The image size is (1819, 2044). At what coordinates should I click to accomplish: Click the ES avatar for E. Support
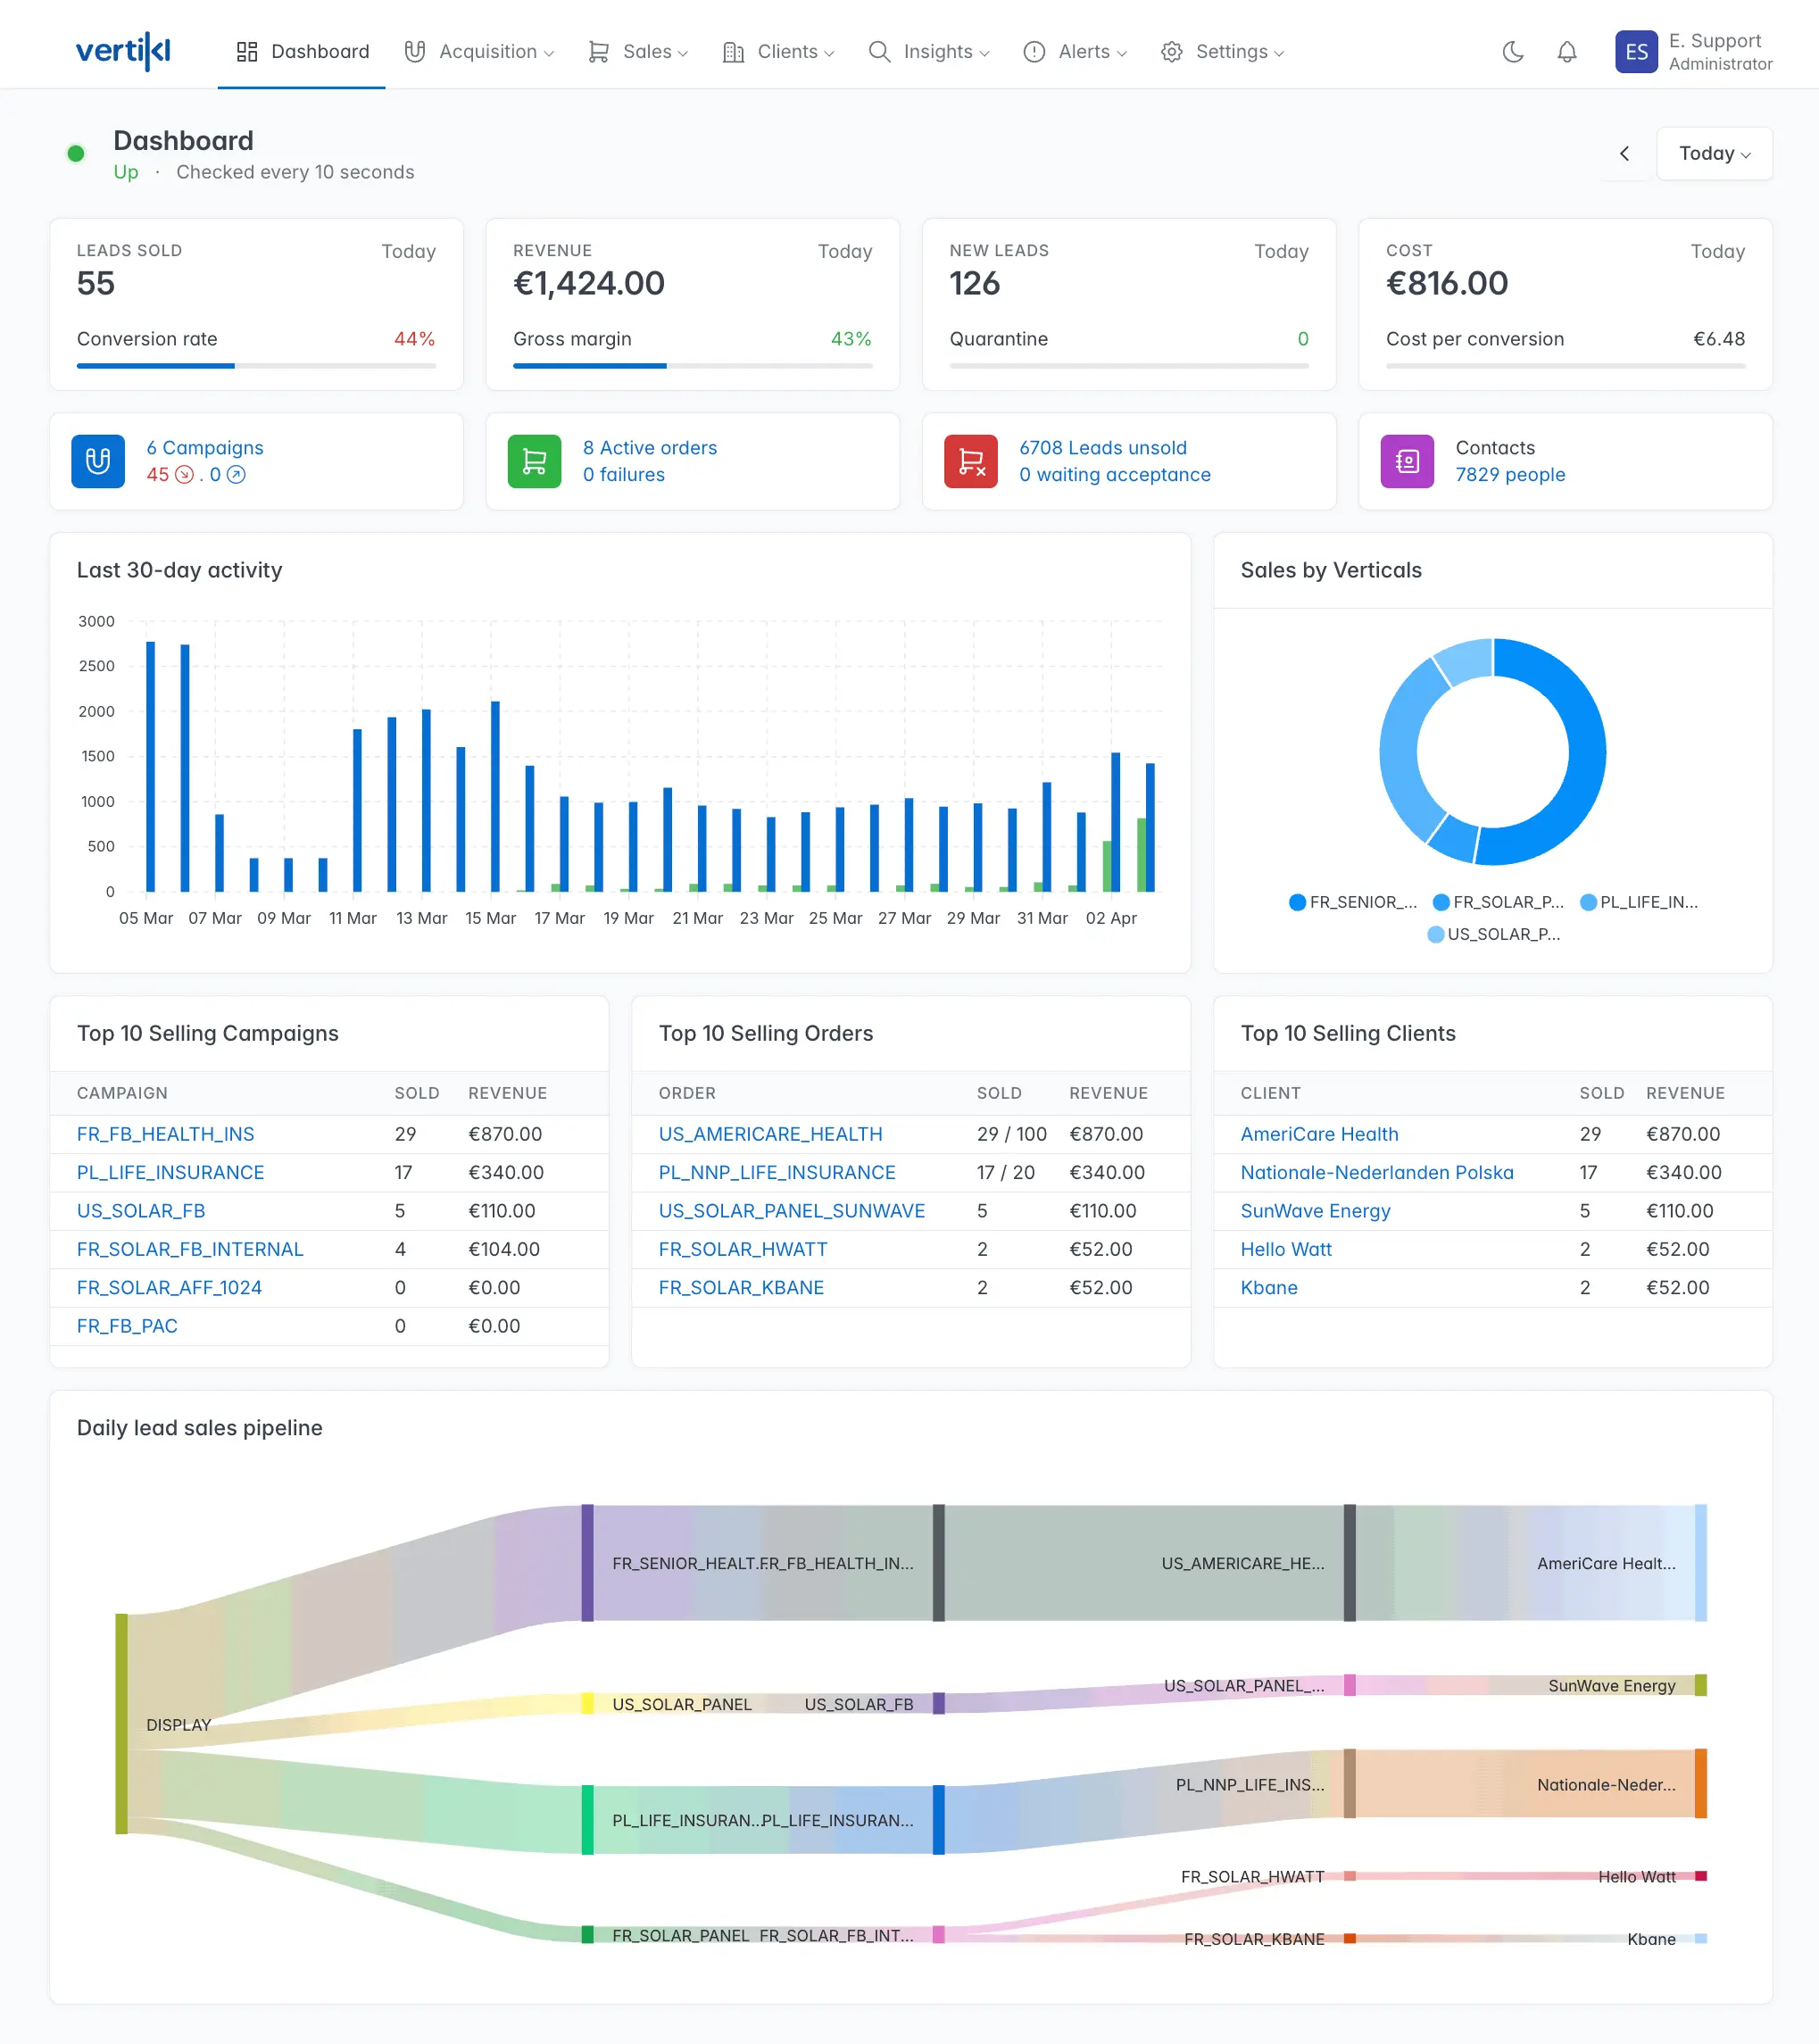(1636, 51)
